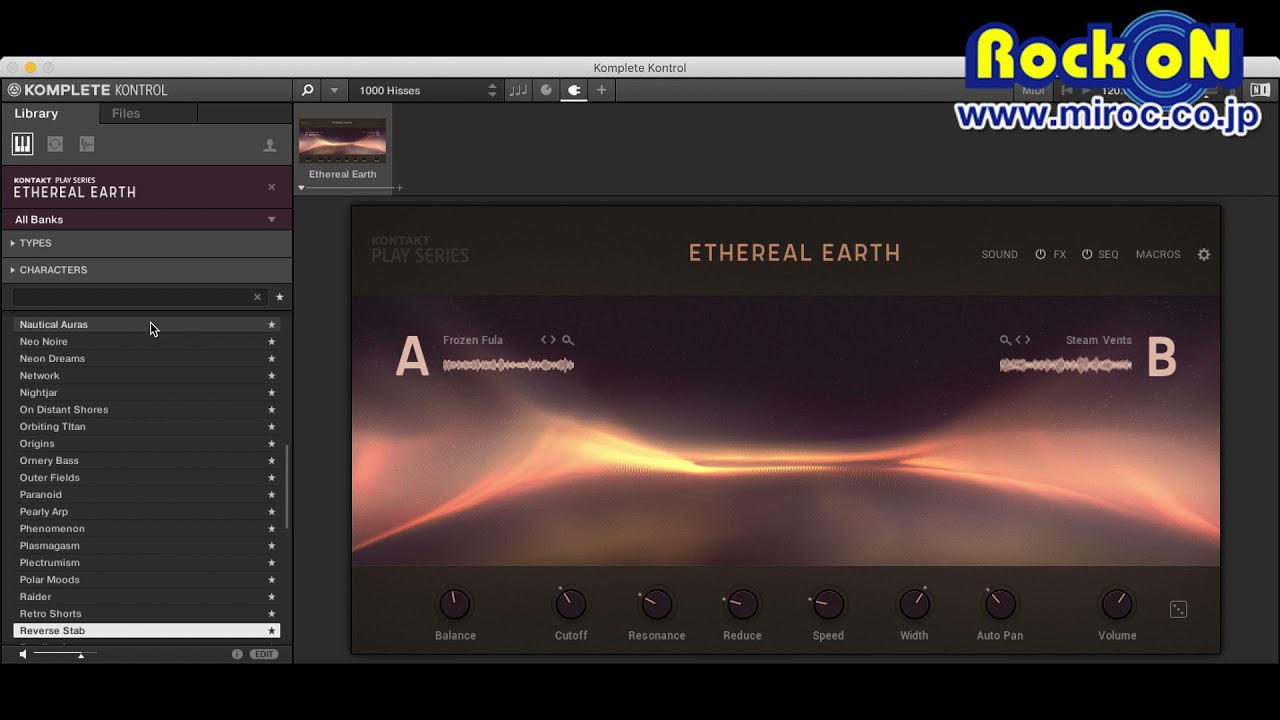Screen dimensions: 1280x720
Task: Open the MACROS page
Action: tap(1158, 254)
